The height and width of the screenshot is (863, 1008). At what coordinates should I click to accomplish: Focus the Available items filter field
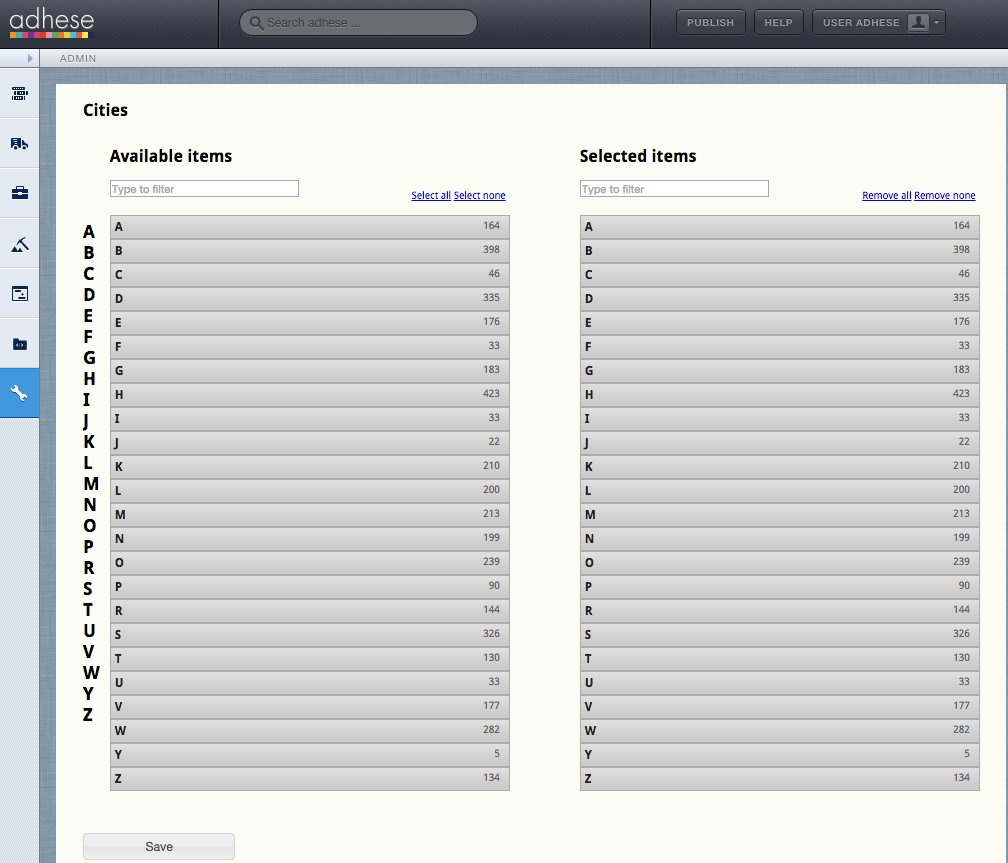pyautogui.click(x=204, y=189)
